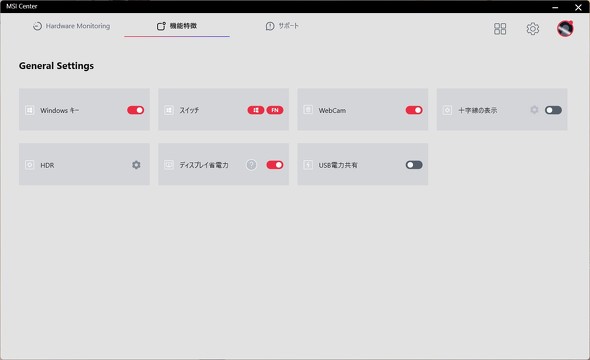The height and width of the screenshot is (360, 590).
Task: Click the Windows key icon in スイッチ card
Action: (255, 110)
